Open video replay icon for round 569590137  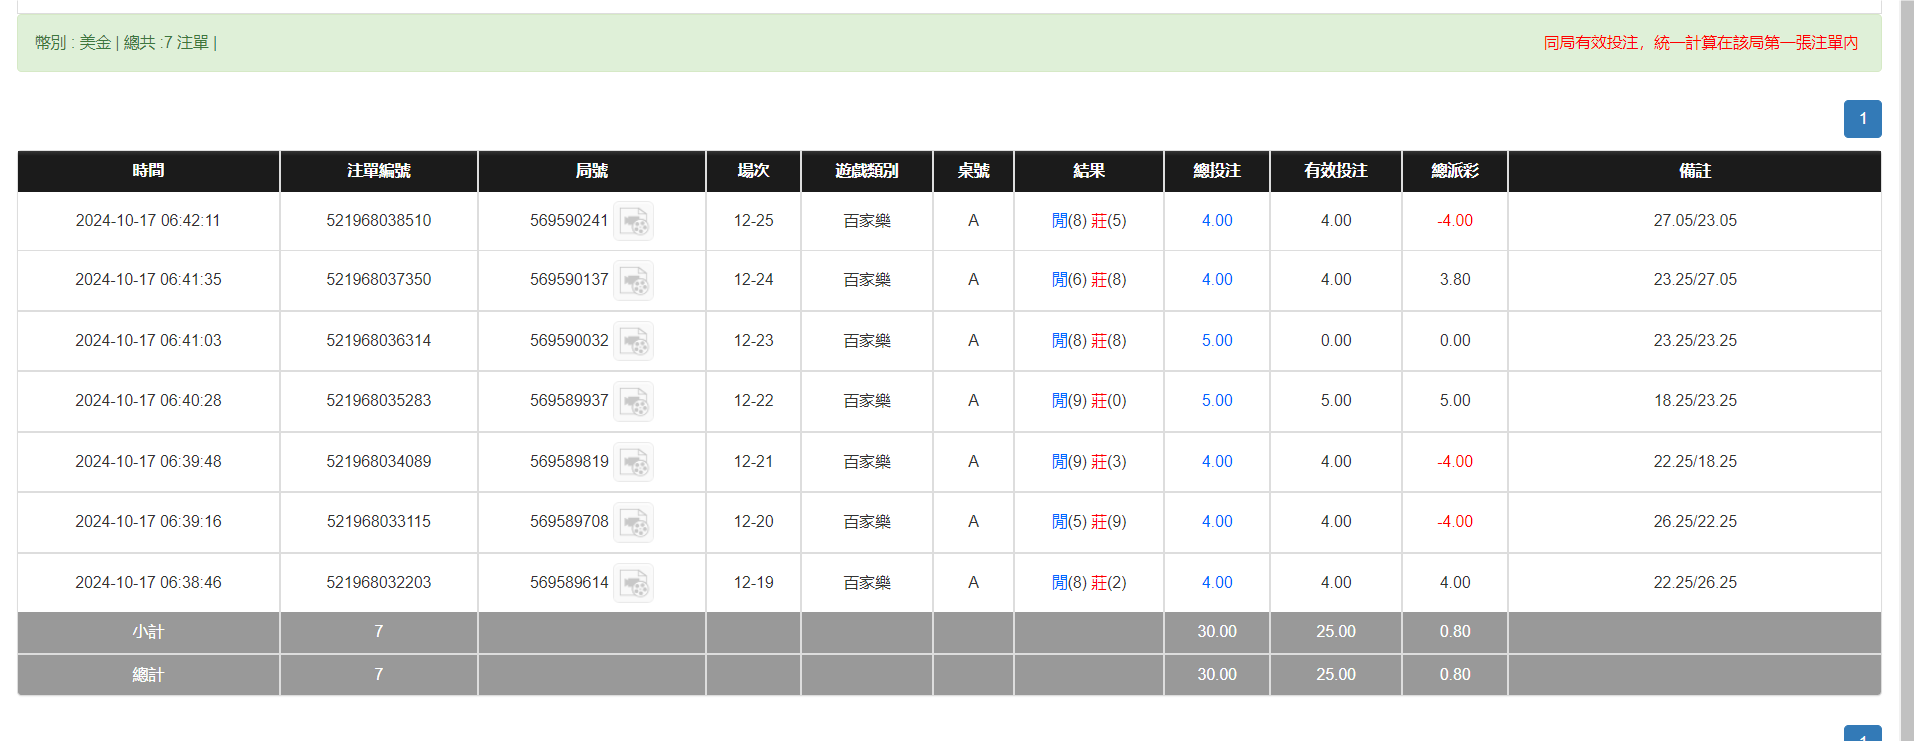(633, 280)
